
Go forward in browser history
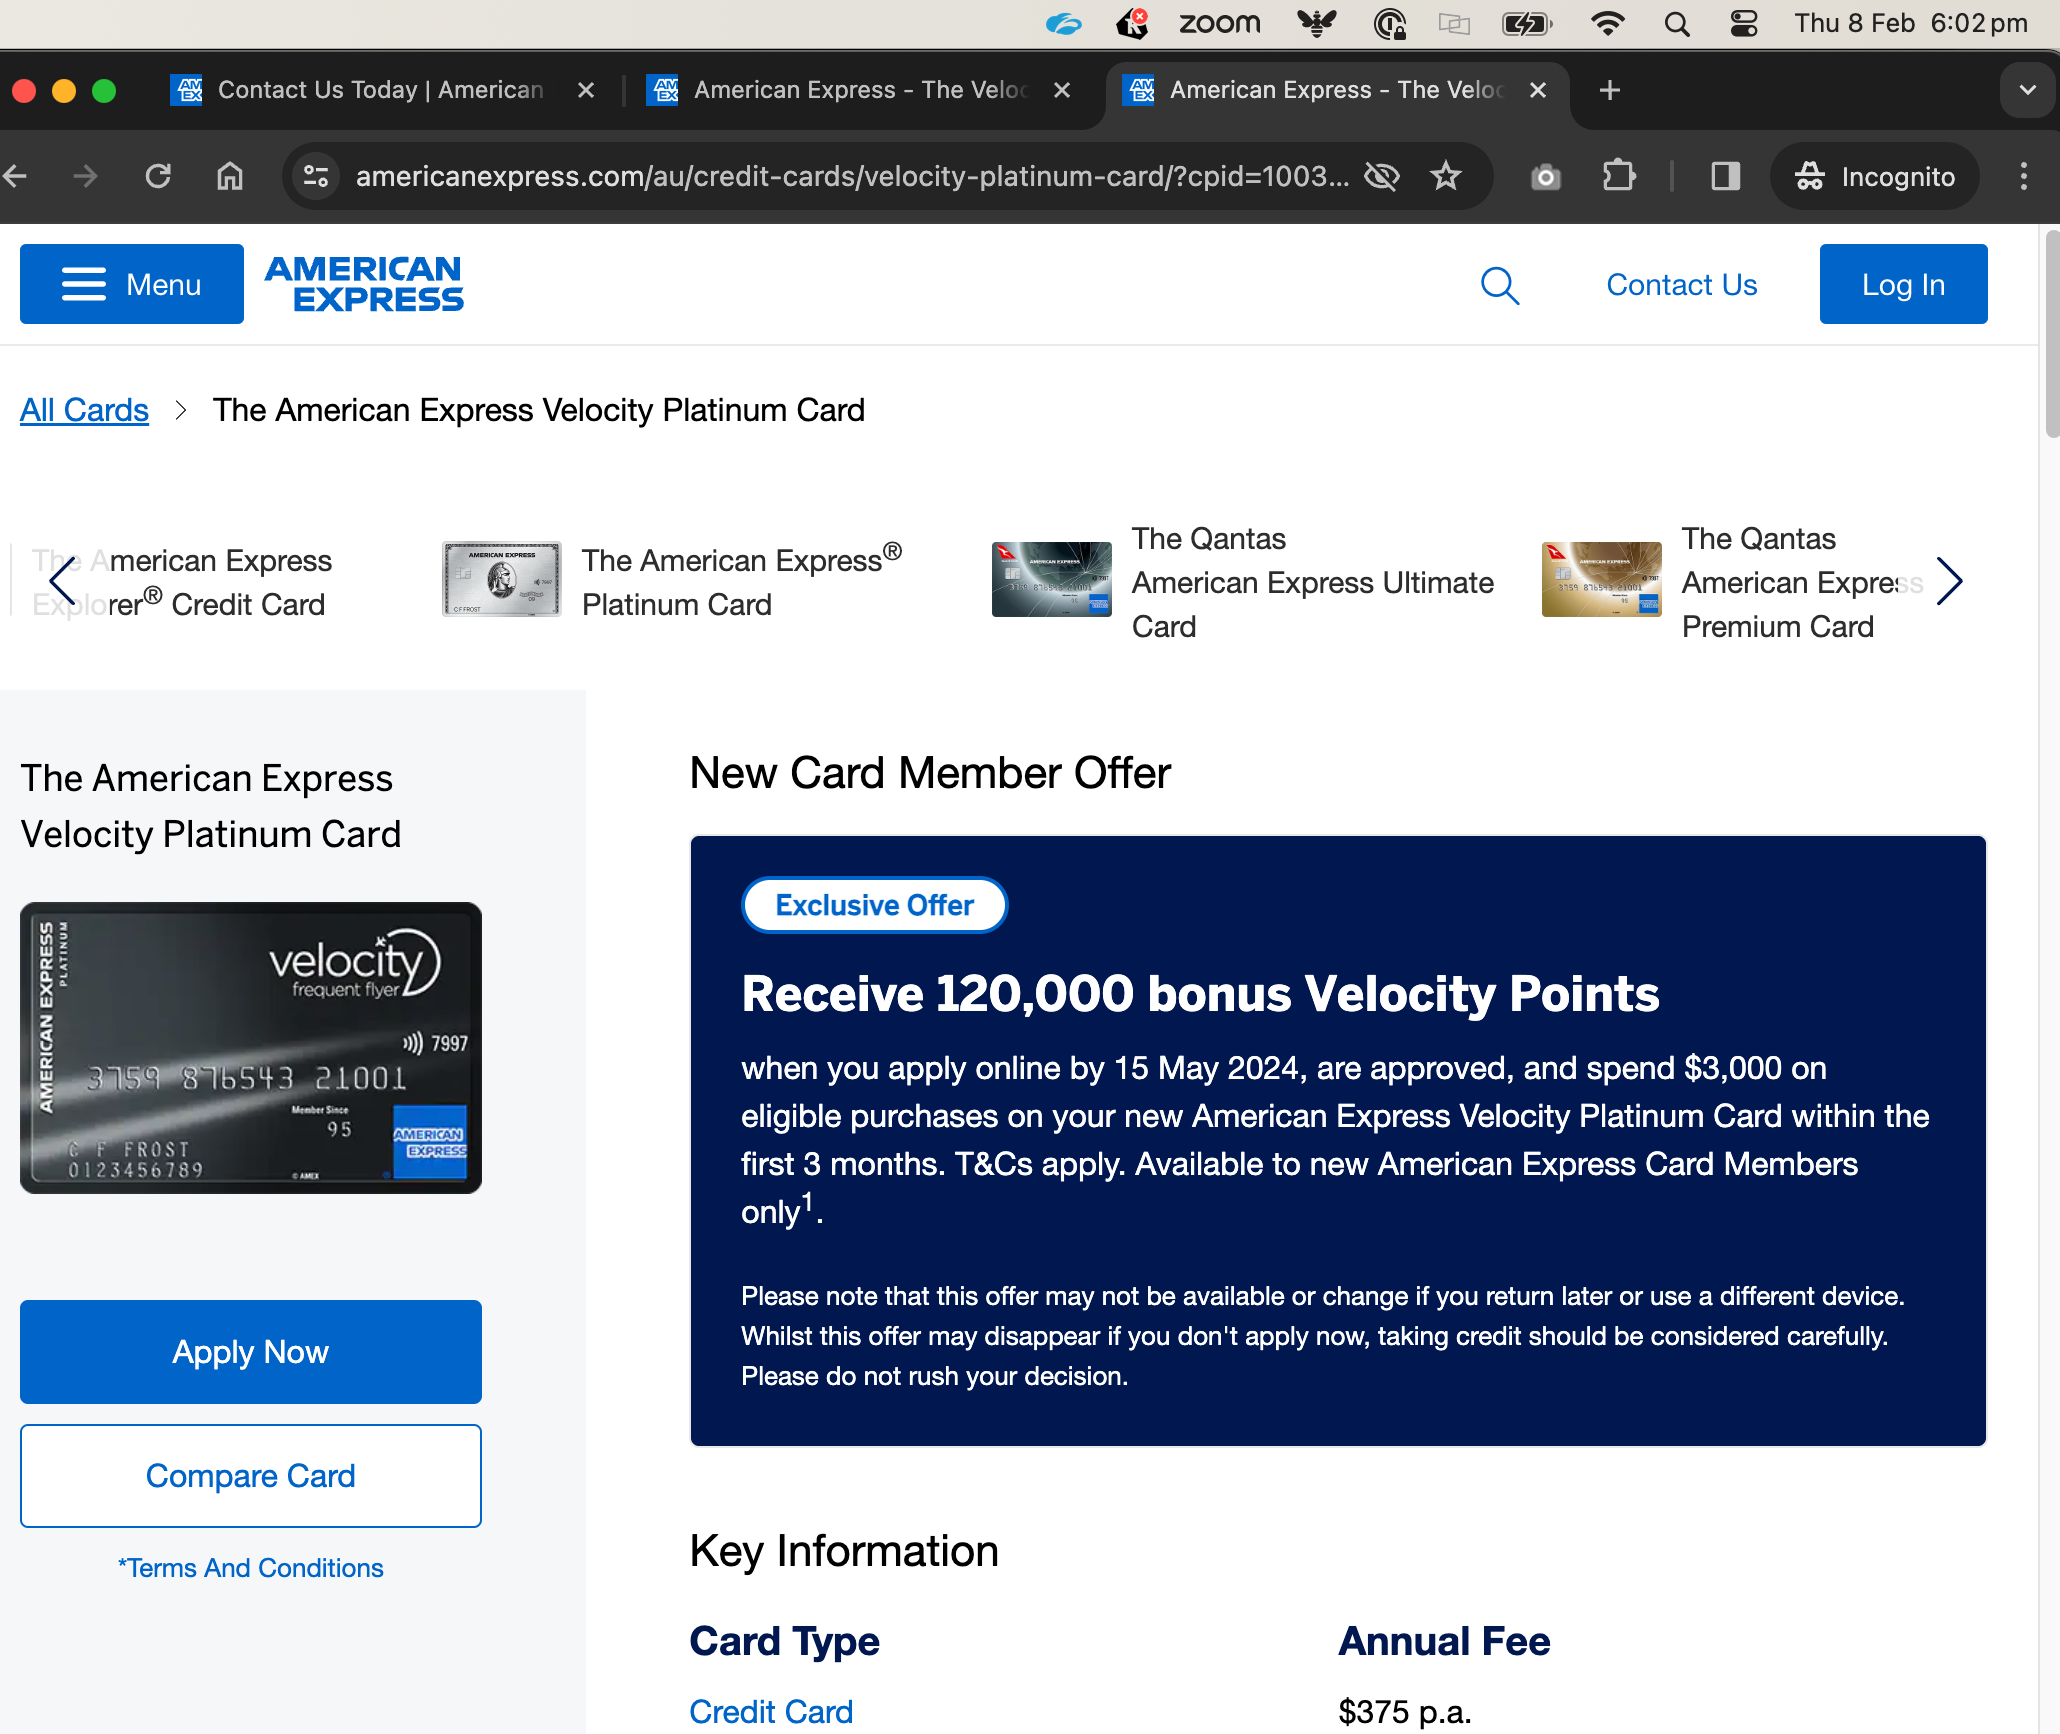(86, 176)
